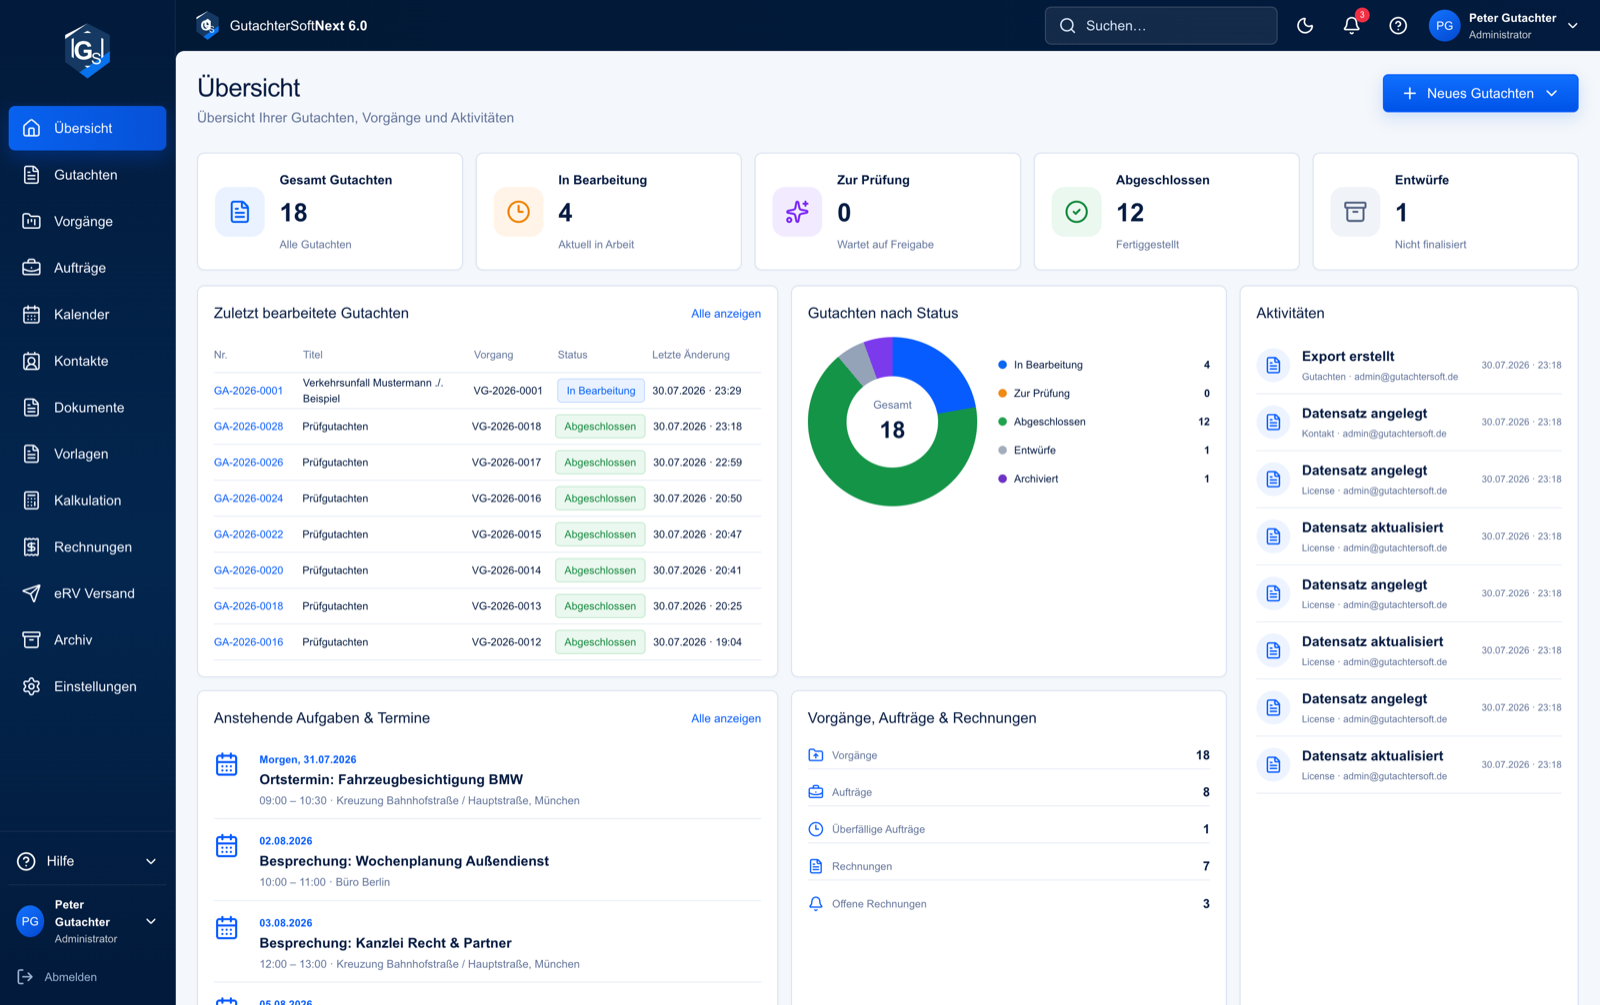Click the VG-2026-0018 Vorgang cell
This screenshot has height=1005, width=1600.
point(506,427)
